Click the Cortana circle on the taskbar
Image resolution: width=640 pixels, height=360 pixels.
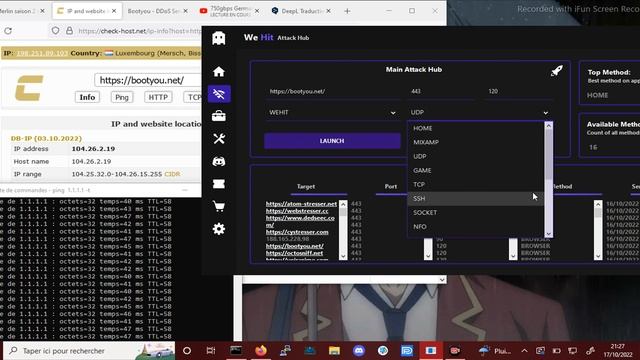[x=187, y=351]
